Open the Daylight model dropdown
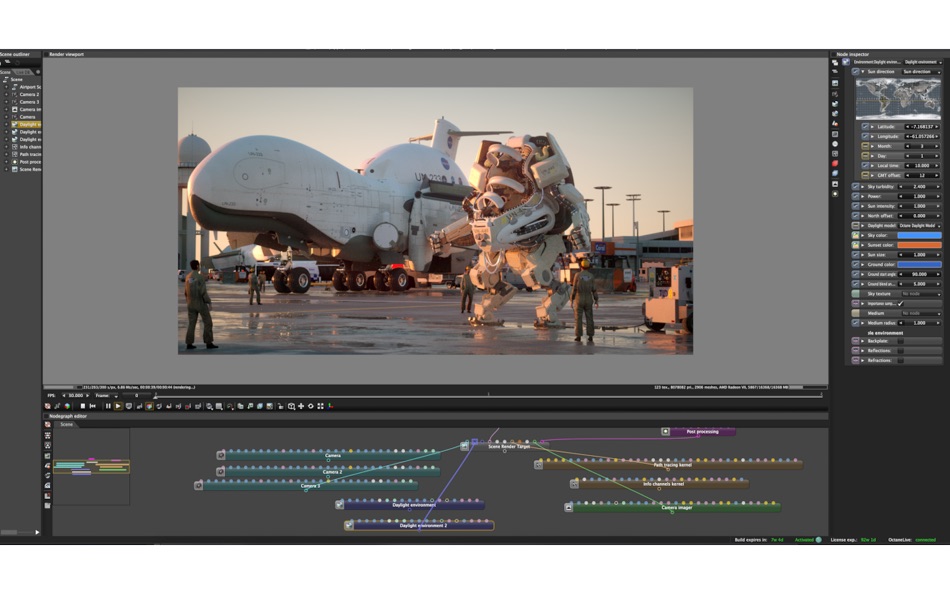Image resolution: width=950 pixels, height=594 pixels. point(919,225)
